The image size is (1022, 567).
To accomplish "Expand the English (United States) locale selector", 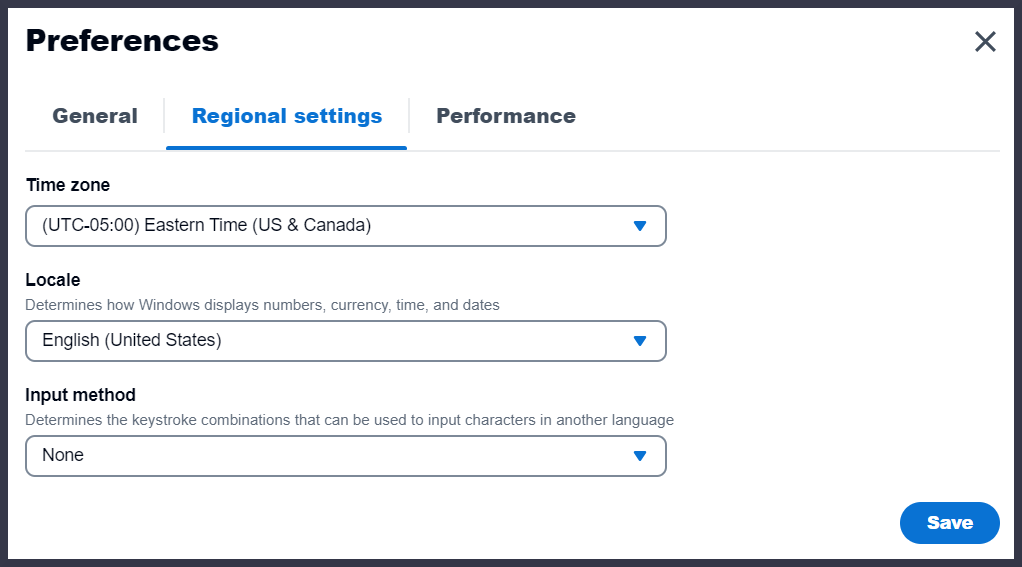I will [x=330, y=341].
